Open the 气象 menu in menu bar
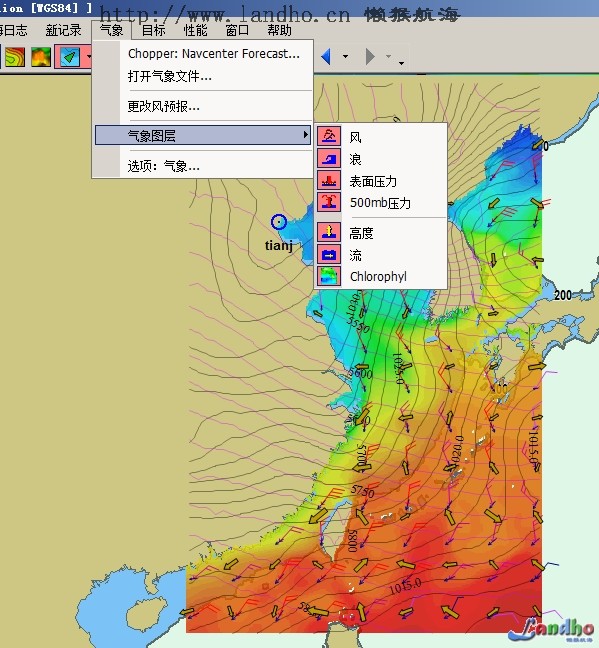The image size is (599, 648). click(112, 30)
